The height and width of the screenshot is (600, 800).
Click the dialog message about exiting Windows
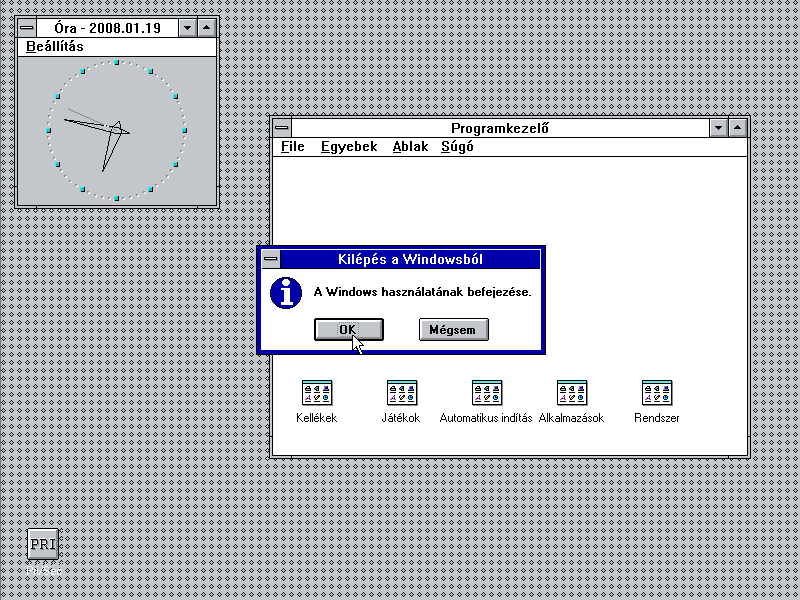coord(422,292)
